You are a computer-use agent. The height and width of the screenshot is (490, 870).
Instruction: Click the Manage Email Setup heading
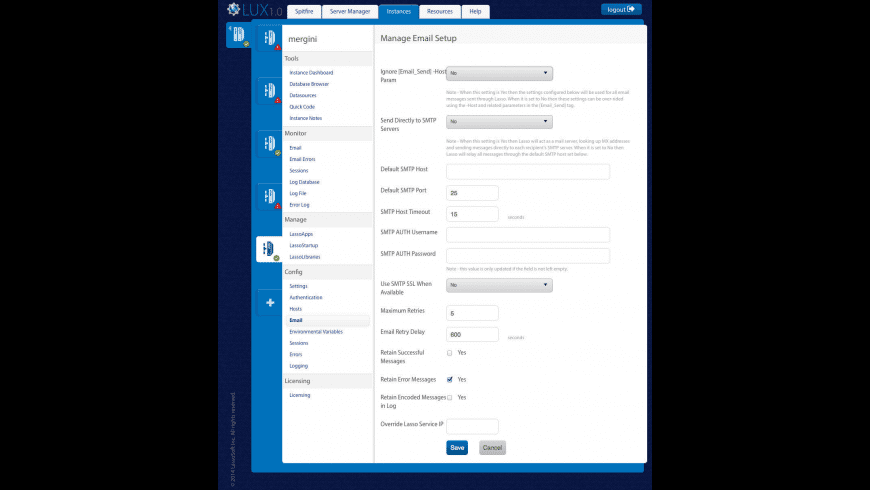[418, 38]
